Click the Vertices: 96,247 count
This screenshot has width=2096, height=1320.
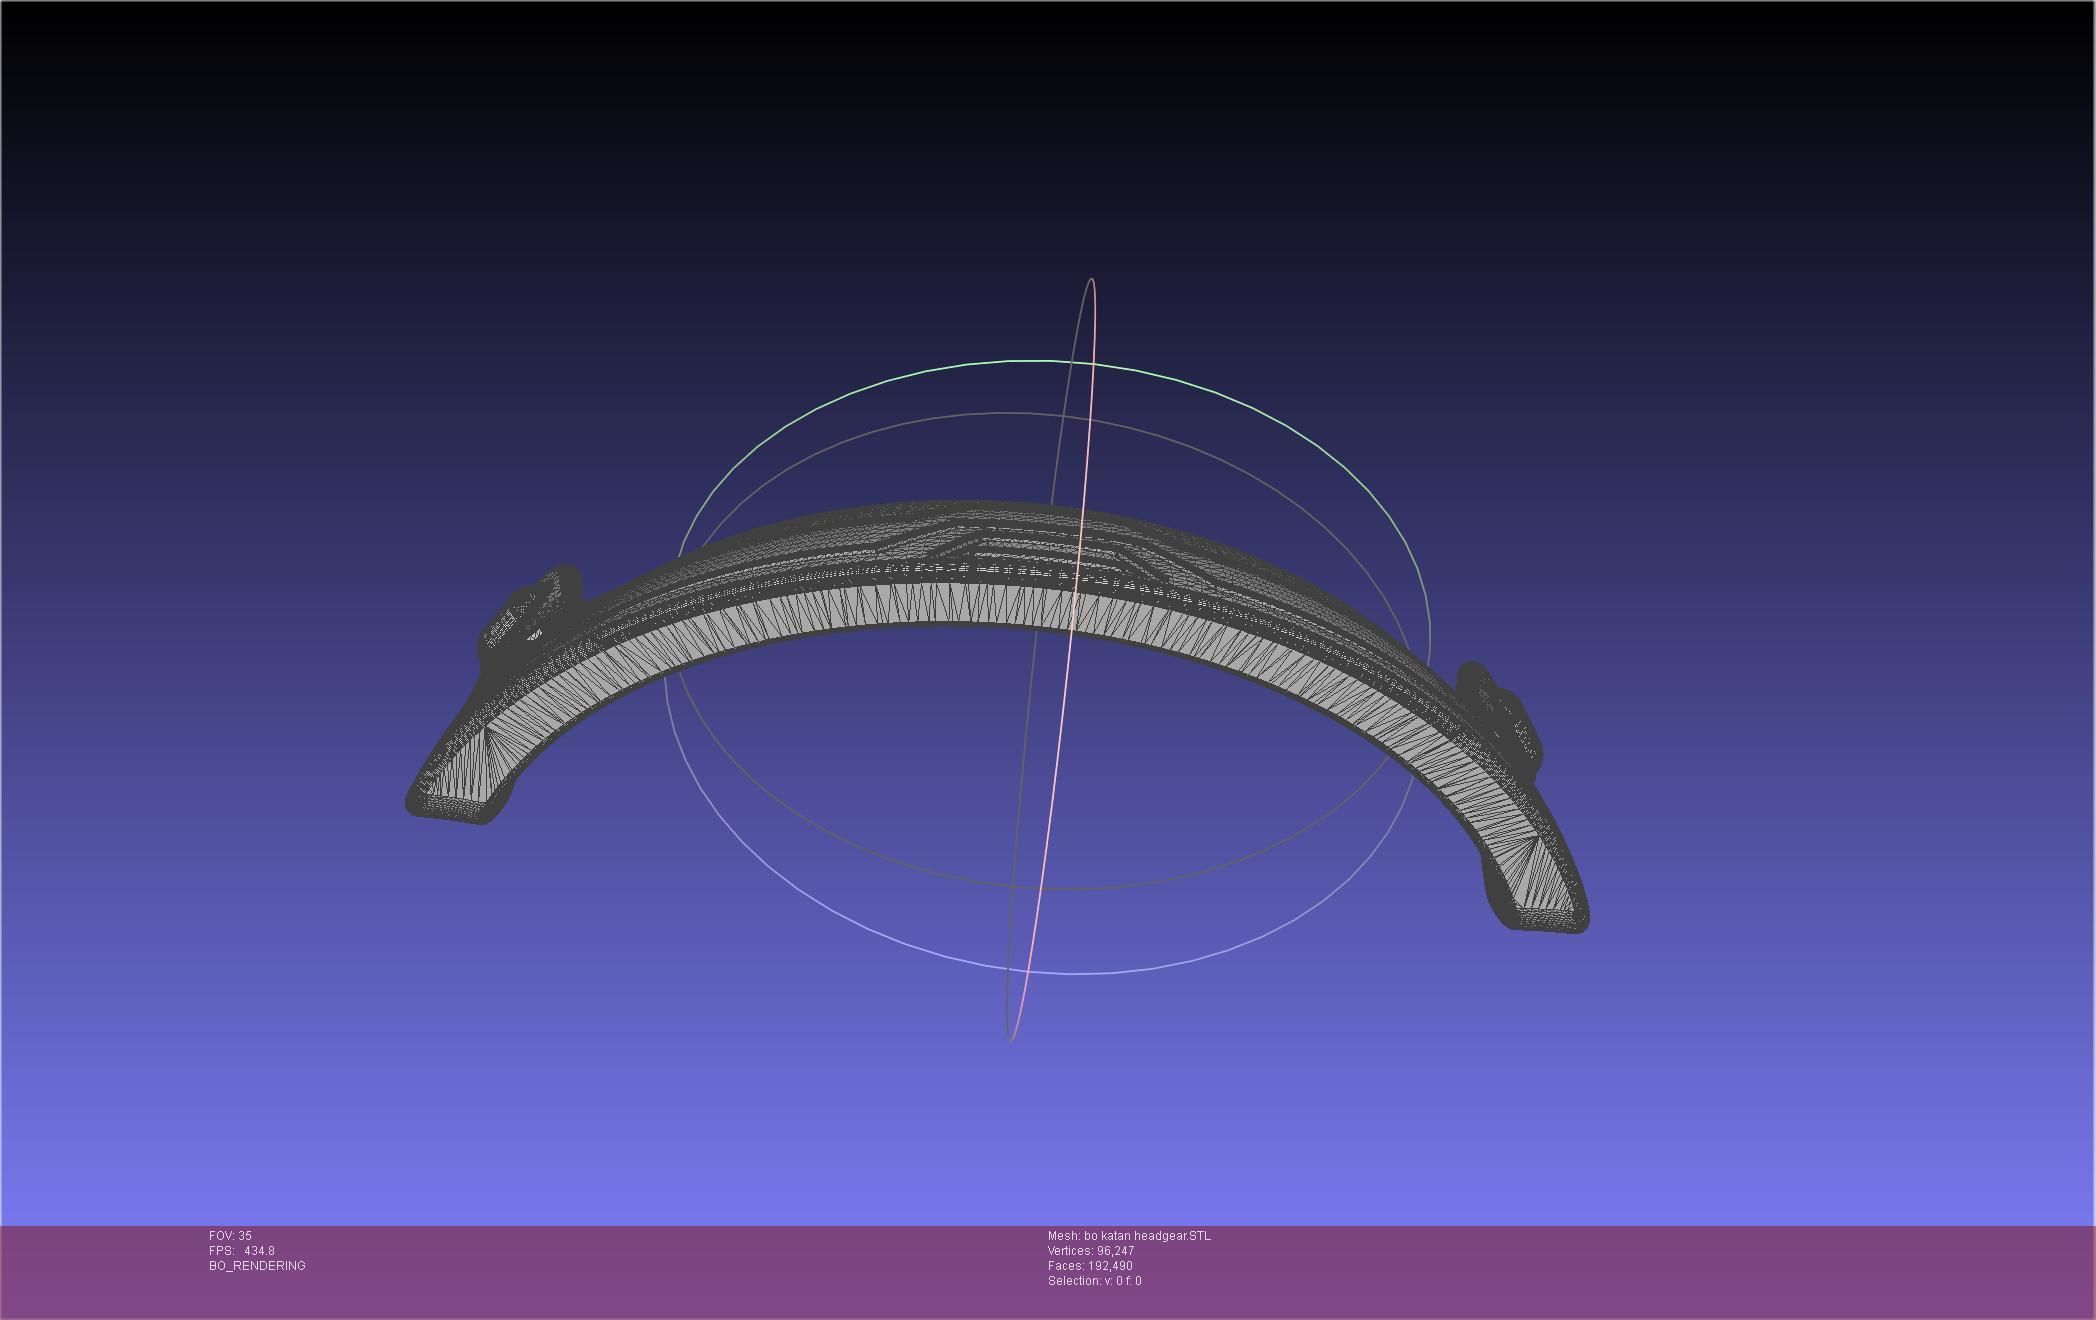pyautogui.click(x=1090, y=1251)
